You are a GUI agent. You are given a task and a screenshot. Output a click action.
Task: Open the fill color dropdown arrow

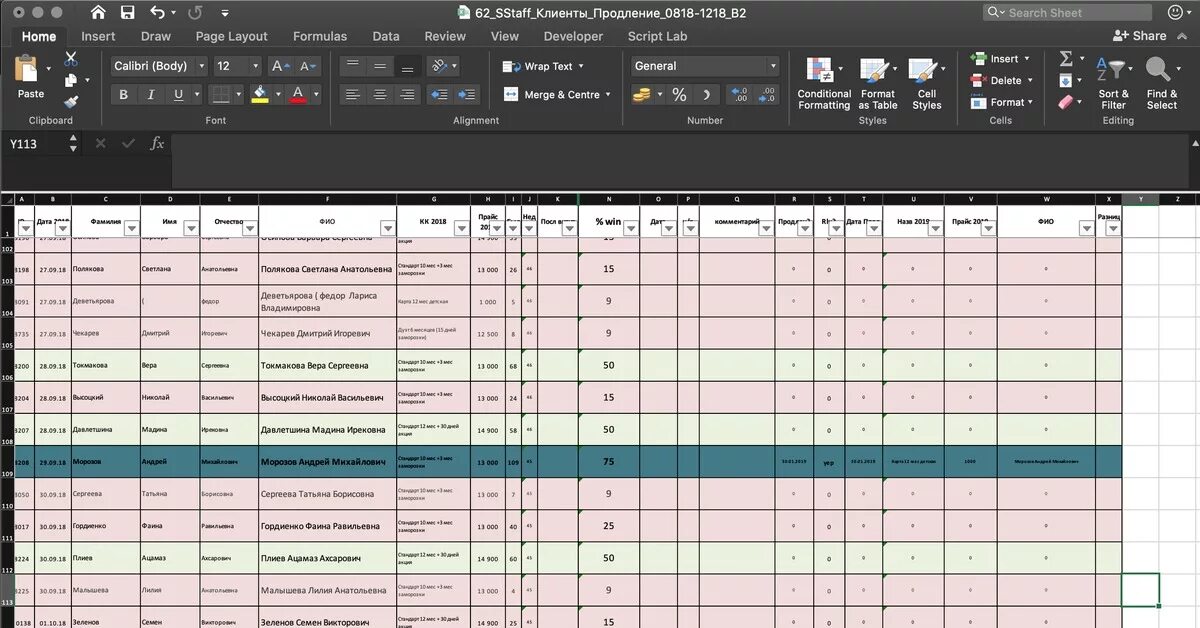click(x=277, y=95)
